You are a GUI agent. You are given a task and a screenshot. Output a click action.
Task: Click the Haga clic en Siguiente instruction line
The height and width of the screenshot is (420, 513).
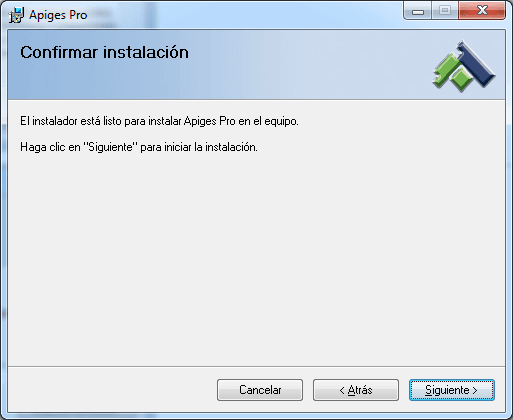pyautogui.click(x=139, y=147)
